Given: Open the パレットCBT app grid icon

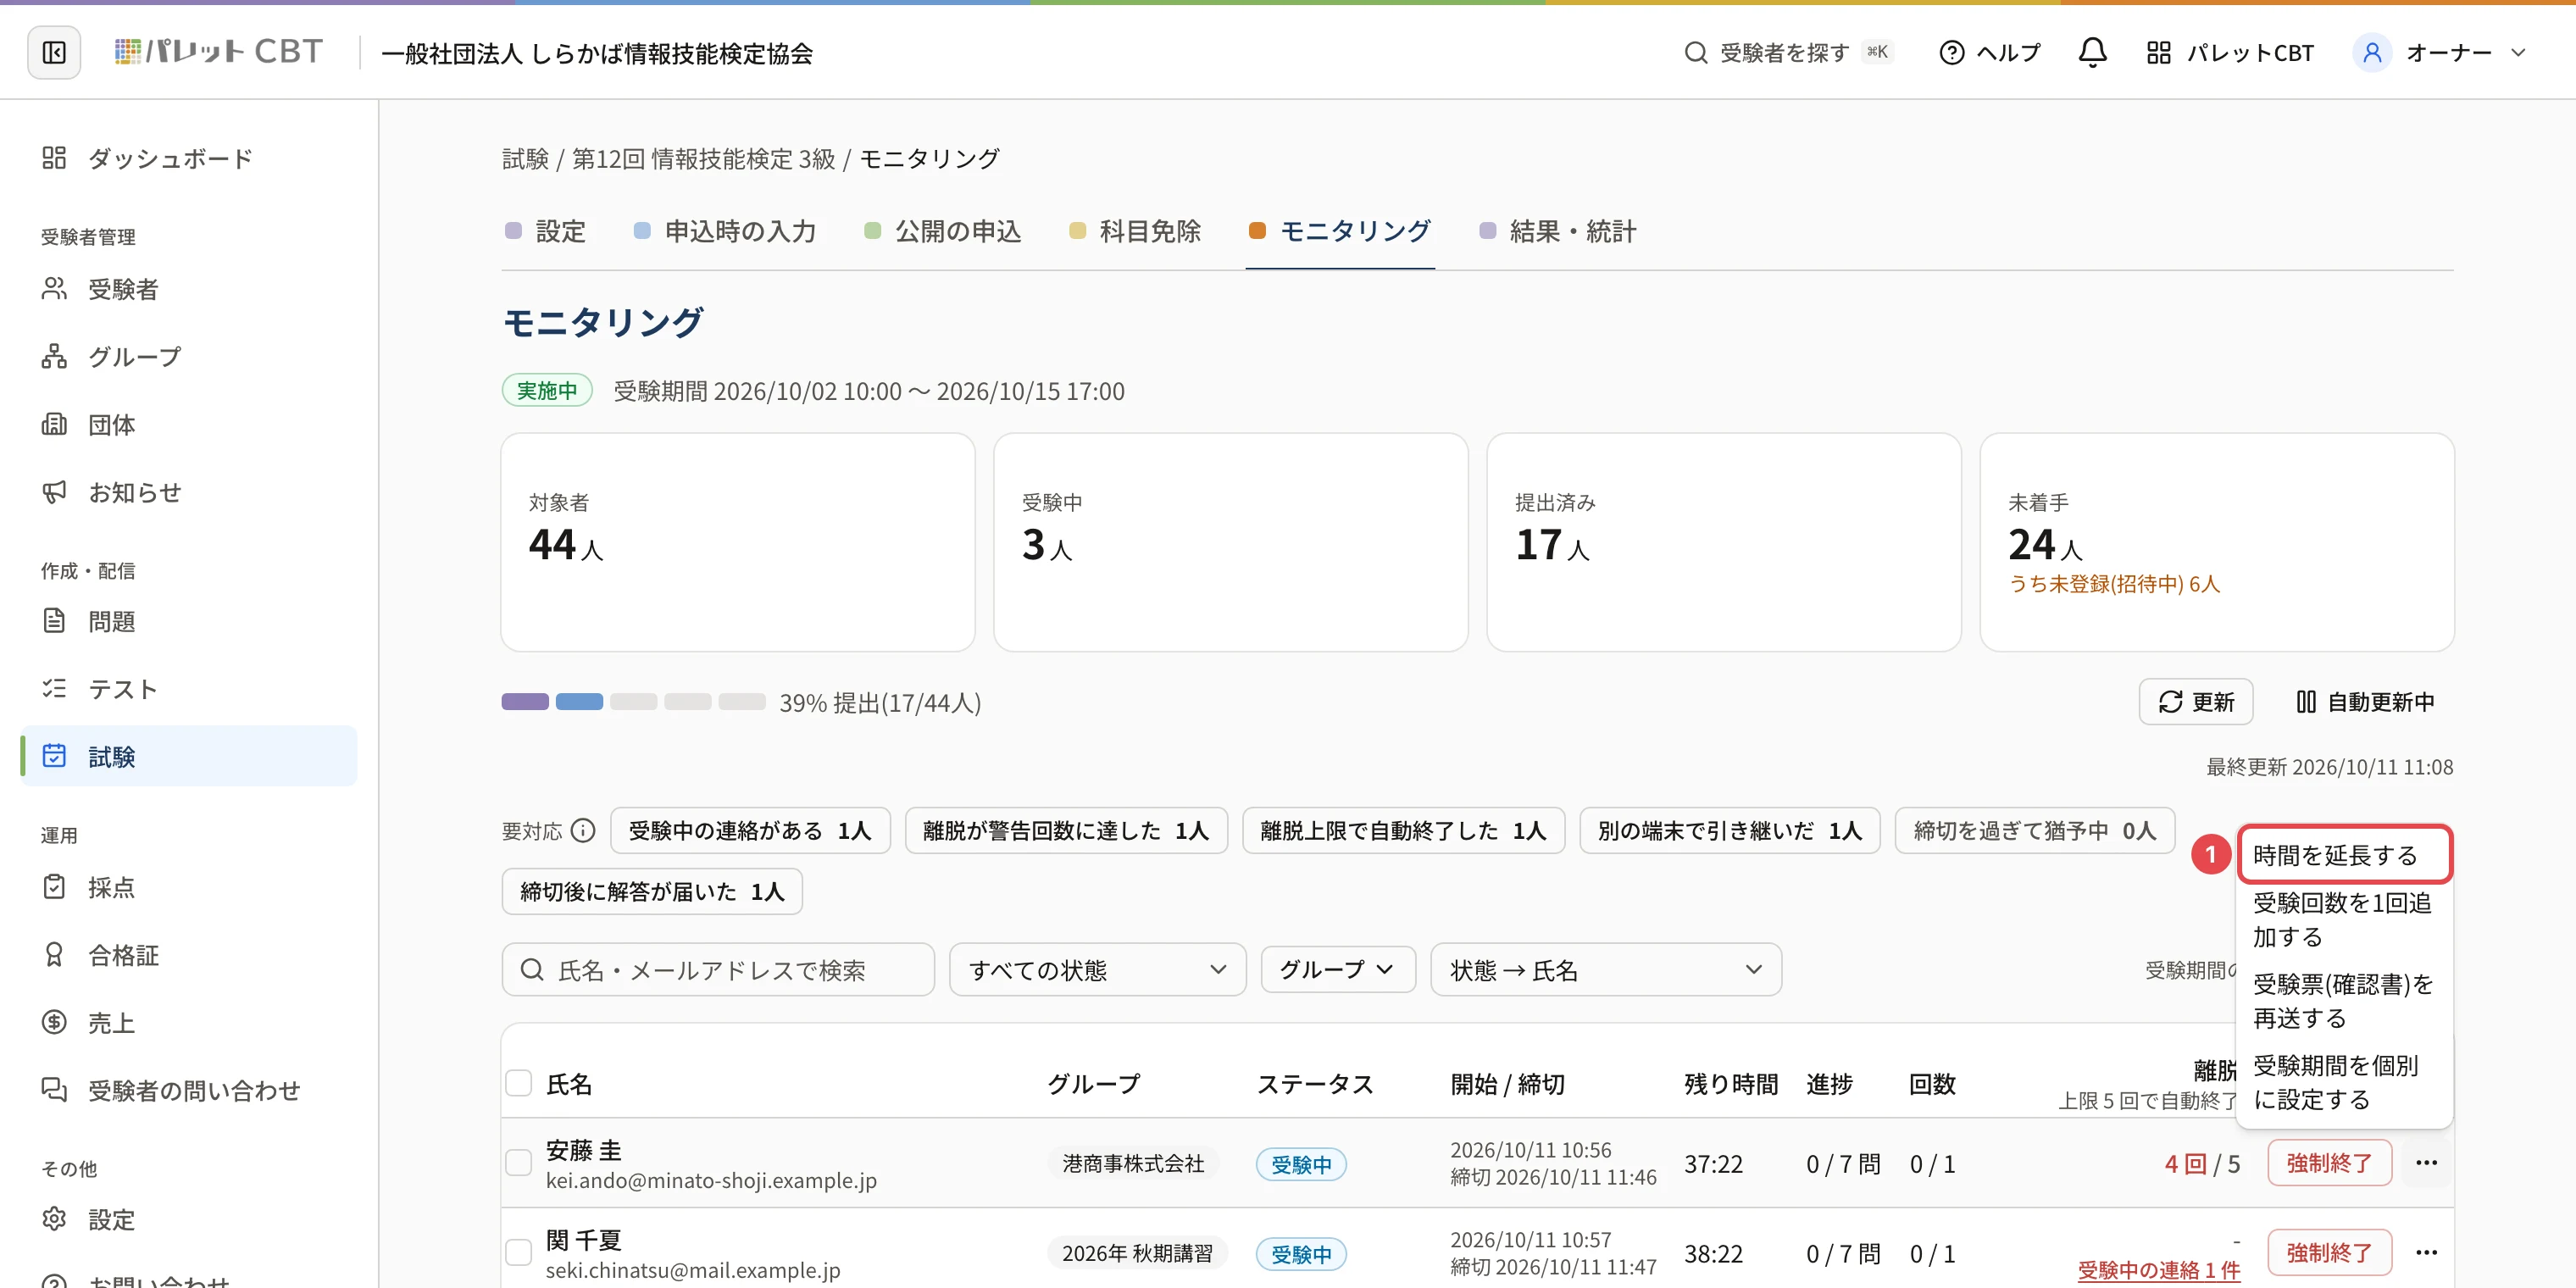Looking at the screenshot, I should point(2158,52).
